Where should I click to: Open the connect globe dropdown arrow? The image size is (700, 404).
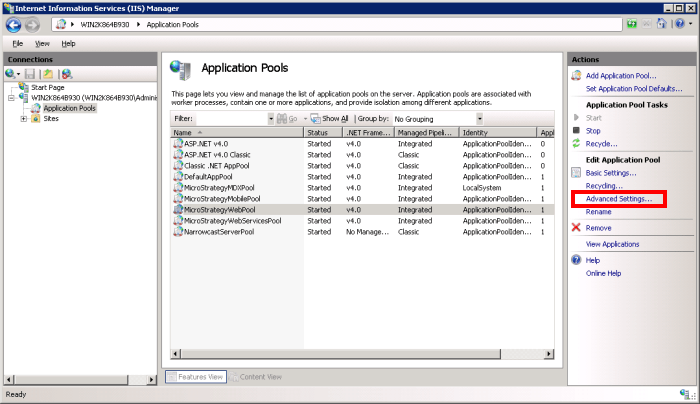[18, 74]
